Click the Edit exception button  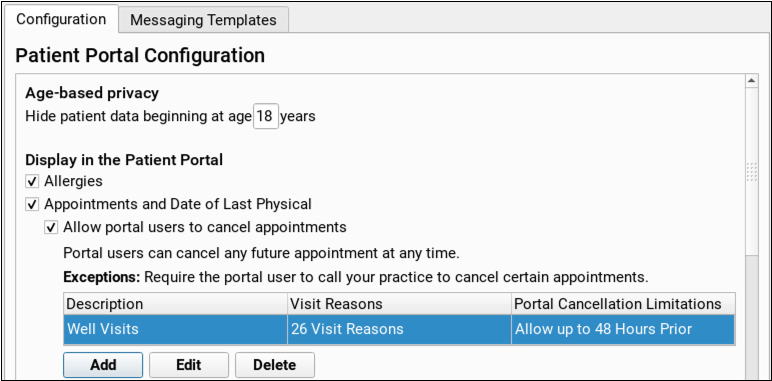189,365
